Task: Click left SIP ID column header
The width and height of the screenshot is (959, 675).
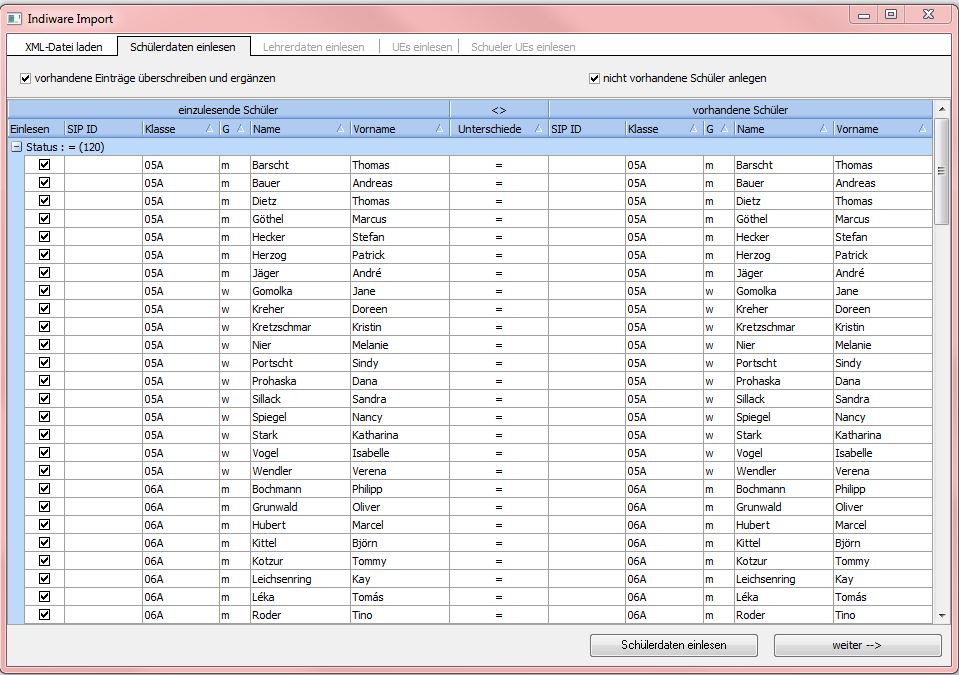Action: click(103, 129)
